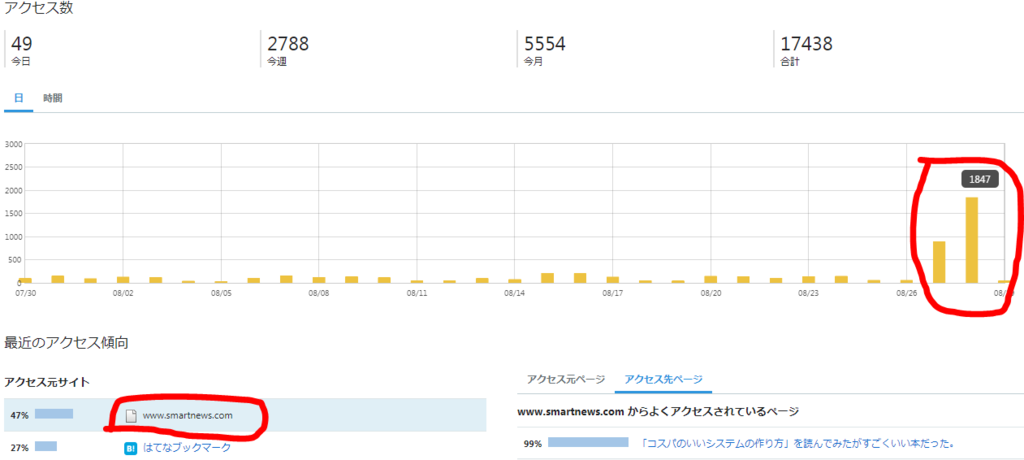Open the はてなブックマーク referrer link
The width and height of the screenshot is (1024, 460).
187,448
